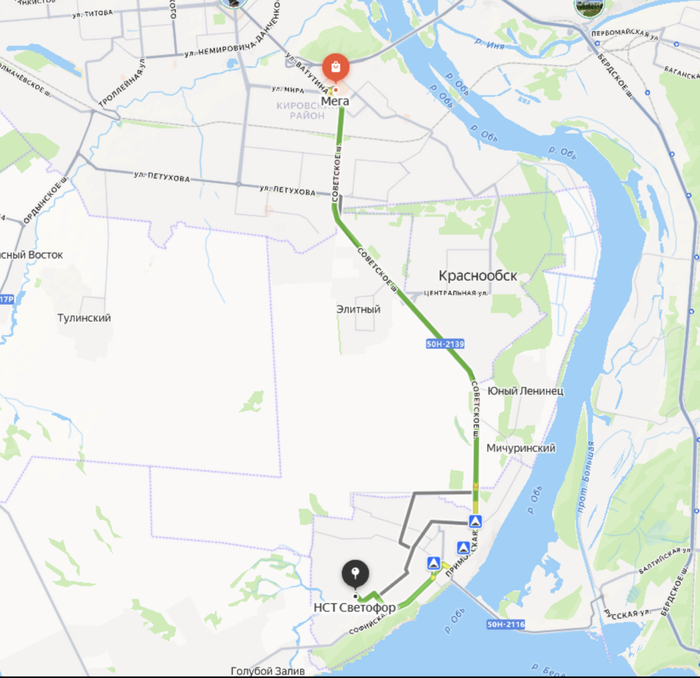Select the Кировский район district label

pyautogui.click(x=306, y=111)
